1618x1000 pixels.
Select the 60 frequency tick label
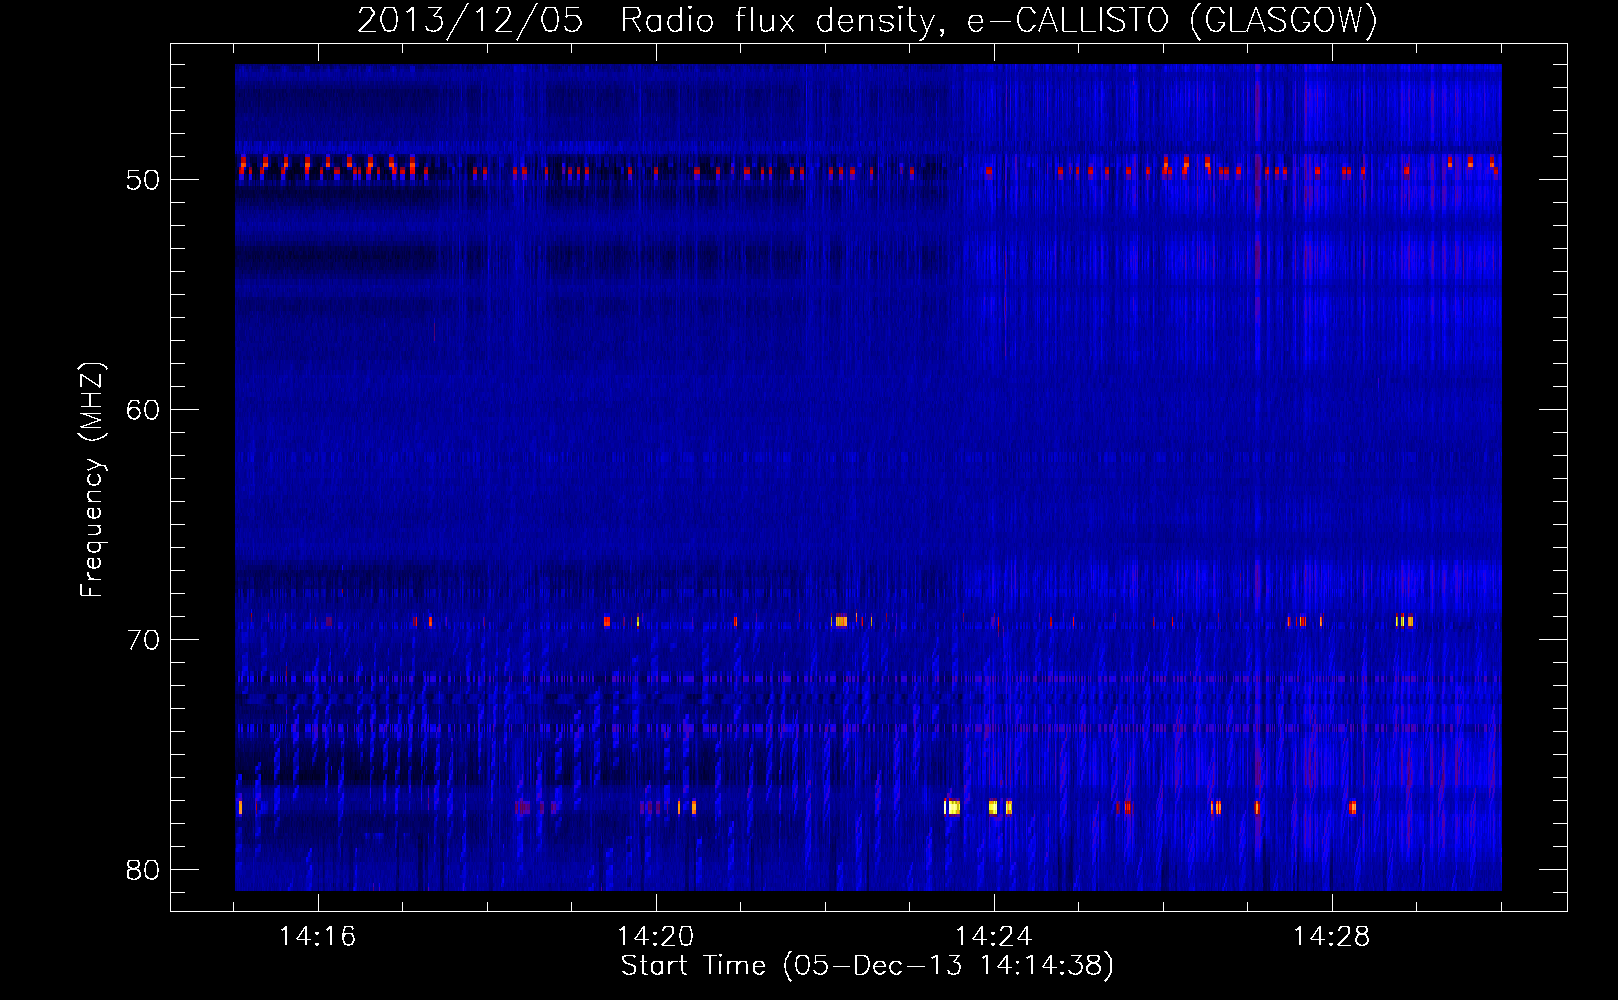[143, 411]
